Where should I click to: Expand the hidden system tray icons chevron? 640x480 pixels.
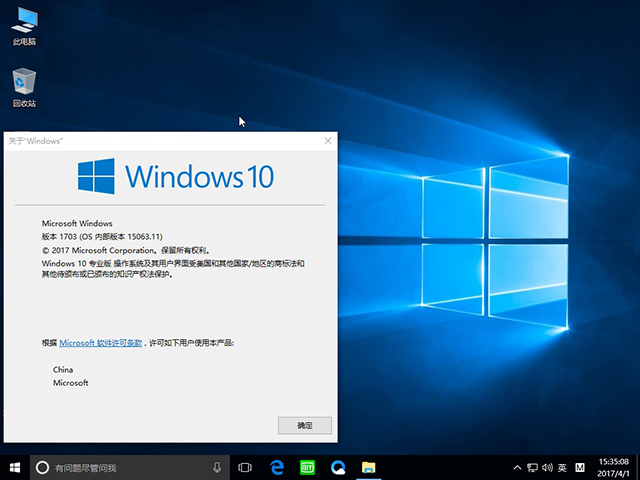tap(516, 467)
